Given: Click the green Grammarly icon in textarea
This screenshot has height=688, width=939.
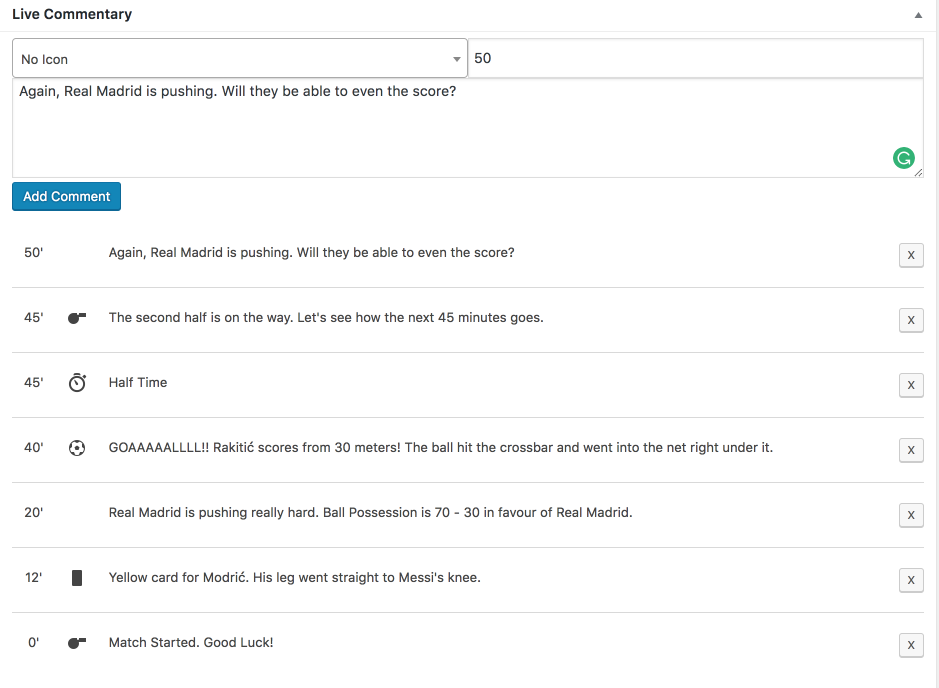Looking at the screenshot, I should click(x=904, y=158).
